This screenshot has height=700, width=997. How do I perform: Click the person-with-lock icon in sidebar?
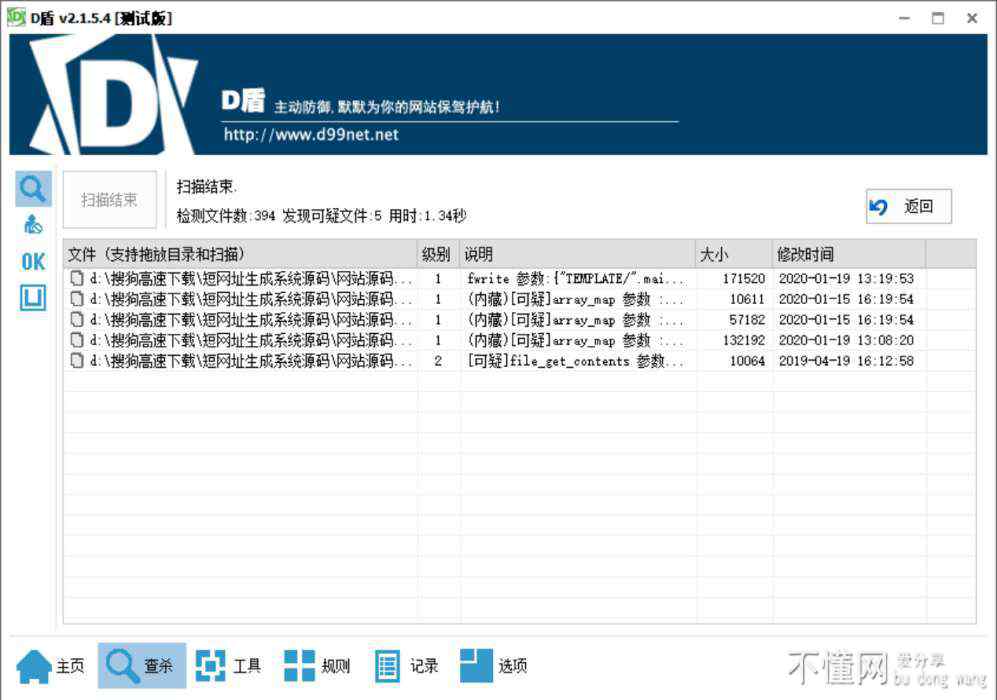point(33,224)
